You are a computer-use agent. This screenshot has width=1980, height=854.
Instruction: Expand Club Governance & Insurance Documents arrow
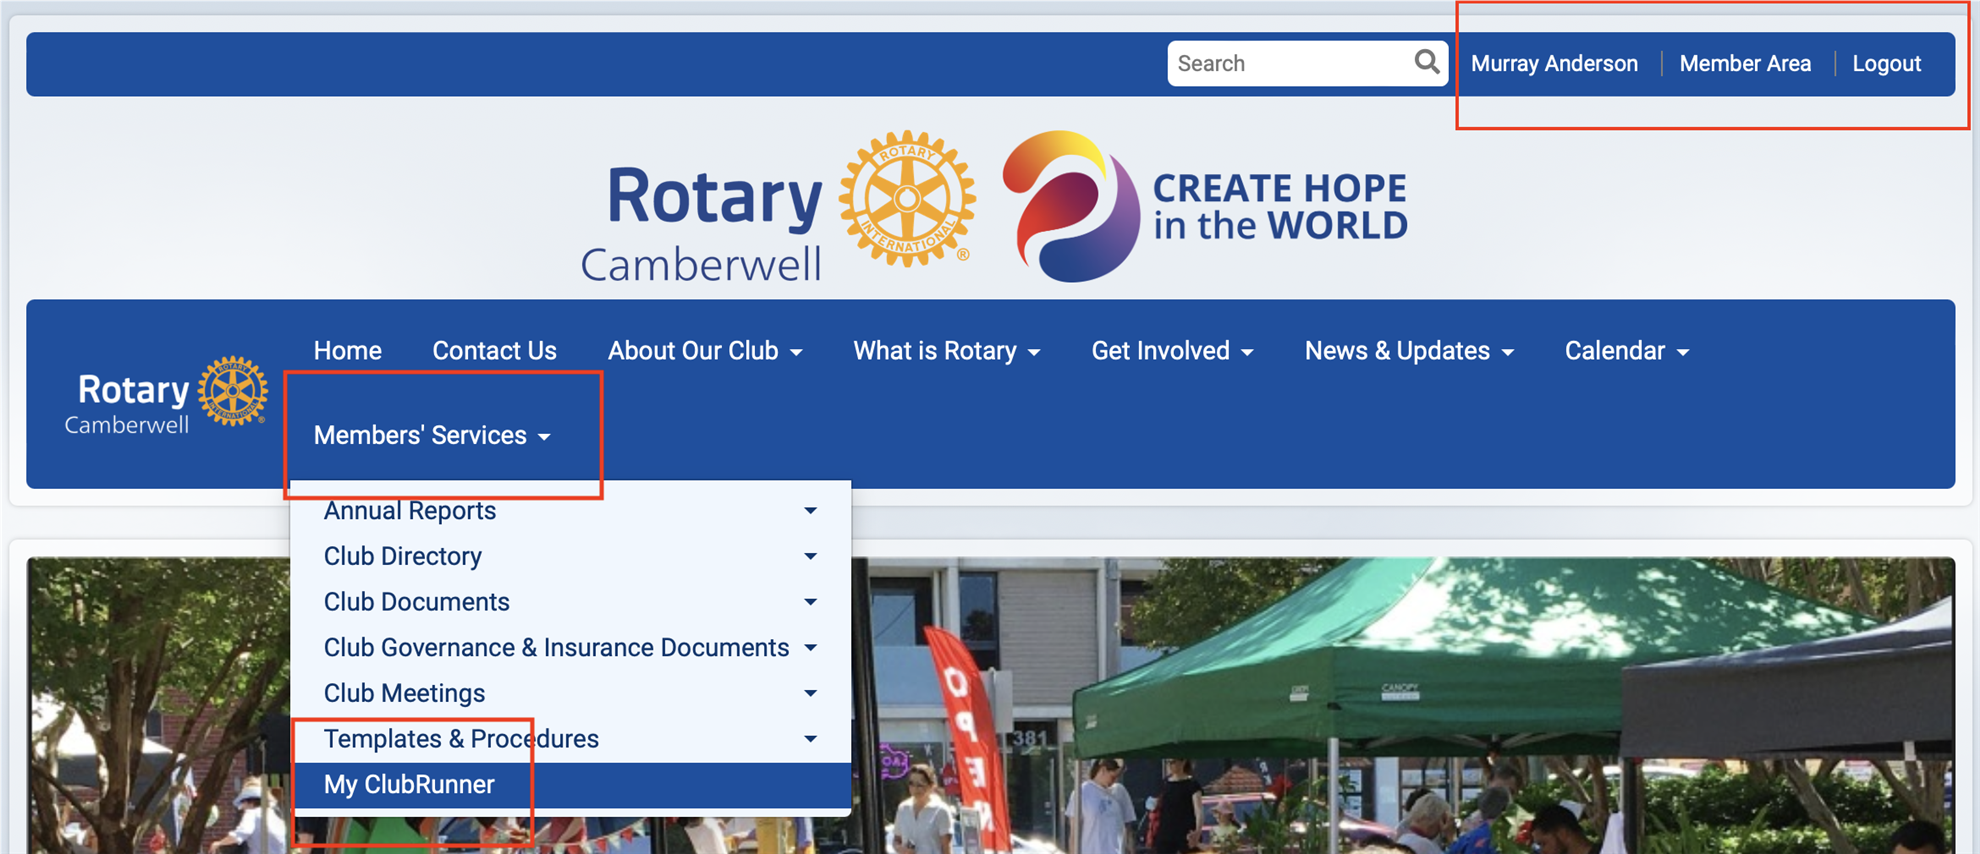[810, 648]
